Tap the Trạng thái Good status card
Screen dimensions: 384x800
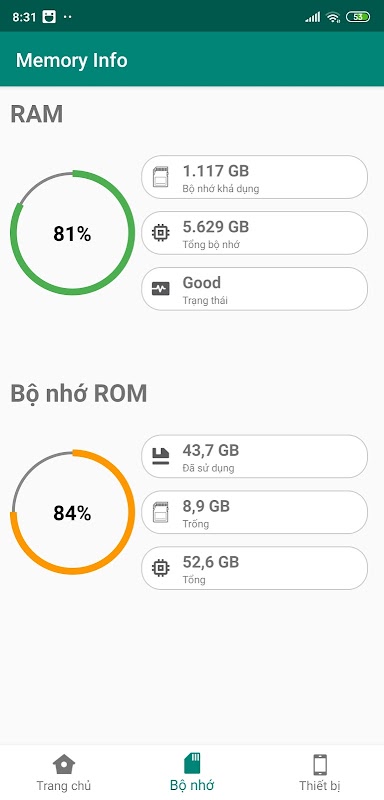pyautogui.click(x=254, y=289)
